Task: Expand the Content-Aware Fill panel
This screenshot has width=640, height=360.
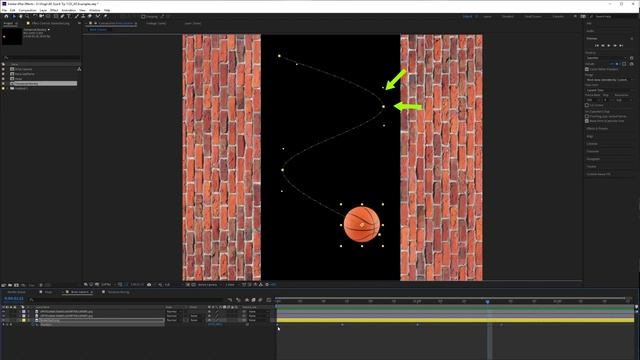Action: [599, 174]
